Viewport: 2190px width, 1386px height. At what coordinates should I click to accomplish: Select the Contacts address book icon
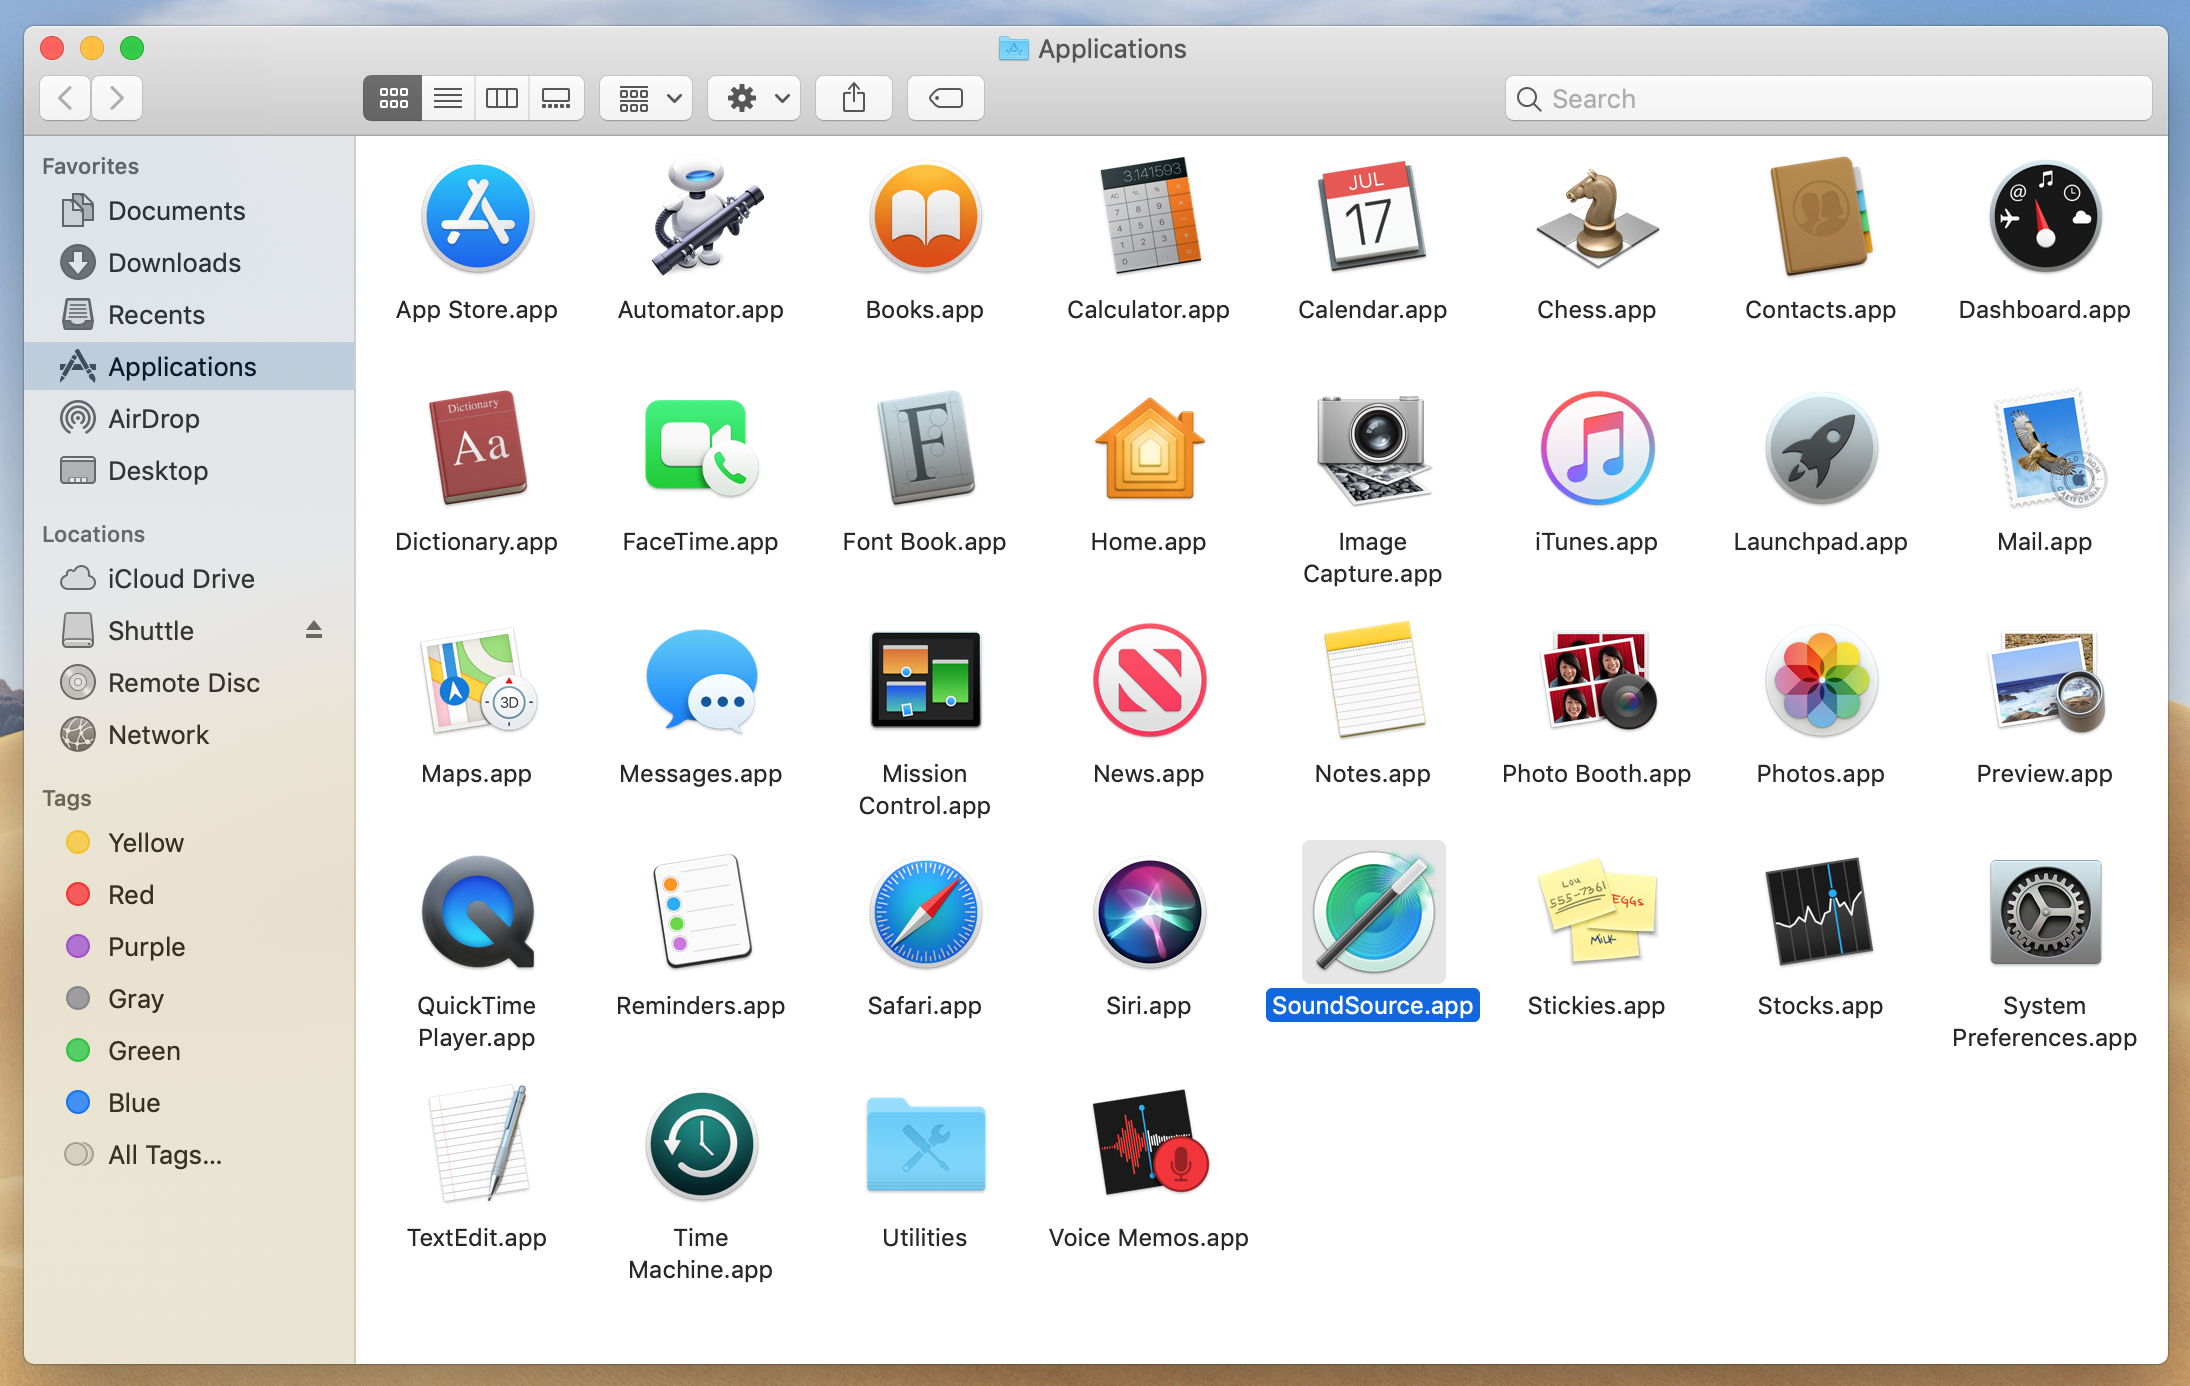pyautogui.click(x=1821, y=217)
